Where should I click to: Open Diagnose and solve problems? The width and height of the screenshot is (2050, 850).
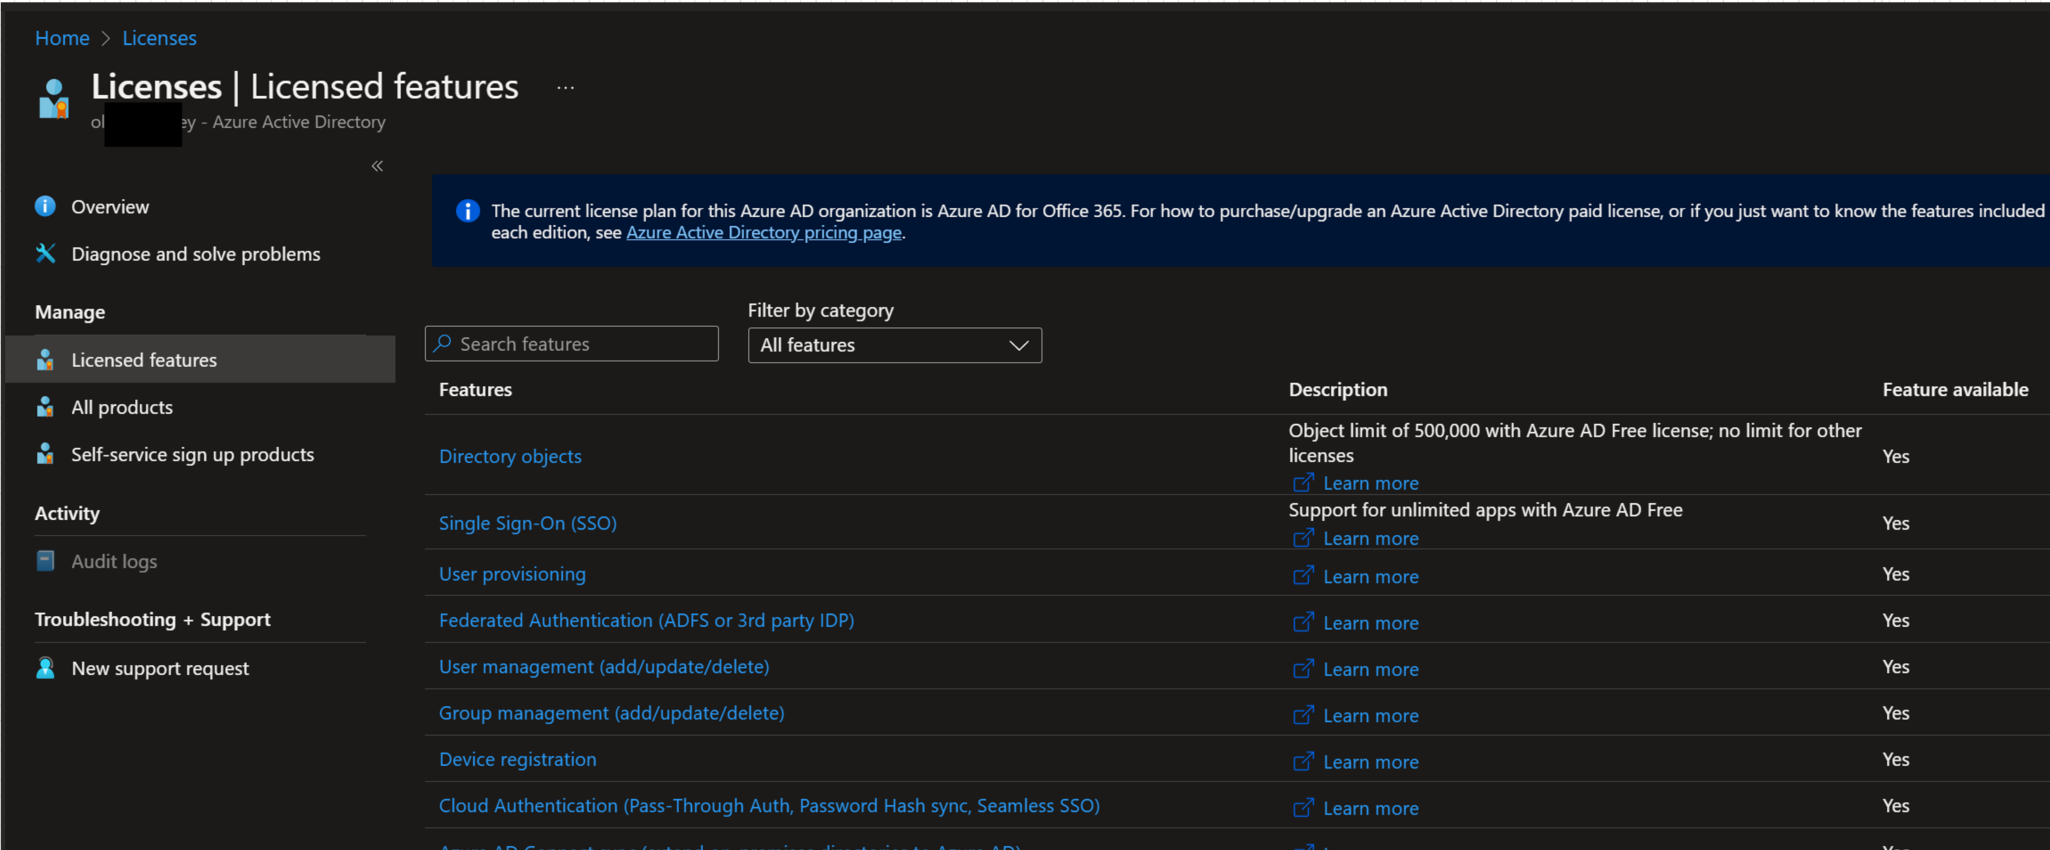[196, 254]
